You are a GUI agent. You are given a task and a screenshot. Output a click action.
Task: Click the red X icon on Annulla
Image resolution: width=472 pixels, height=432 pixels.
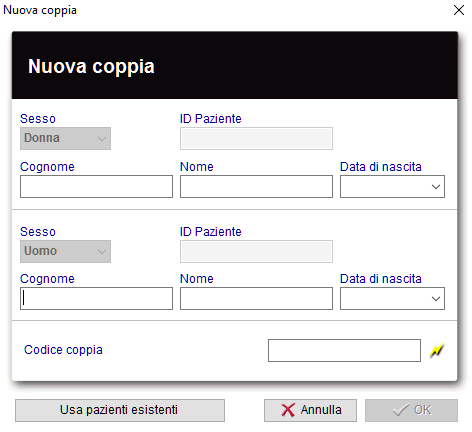point(288,410)
